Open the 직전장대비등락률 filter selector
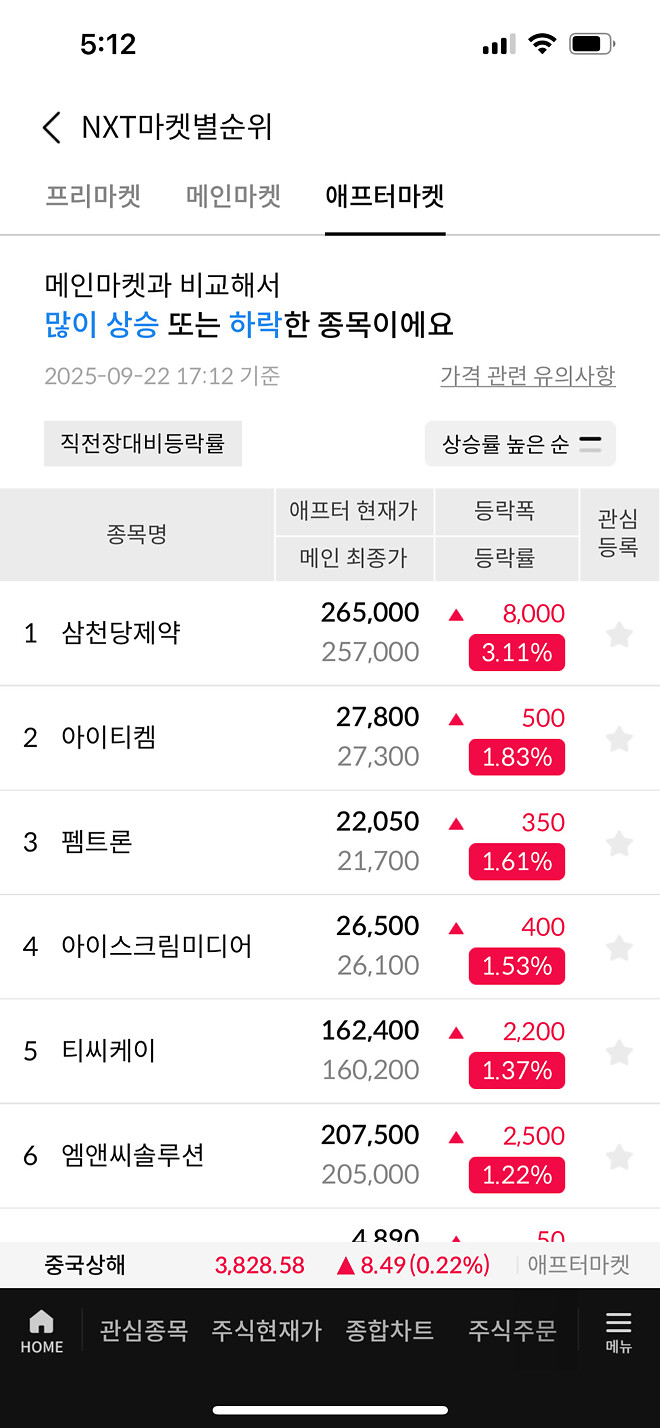 [x=143, y=443]
